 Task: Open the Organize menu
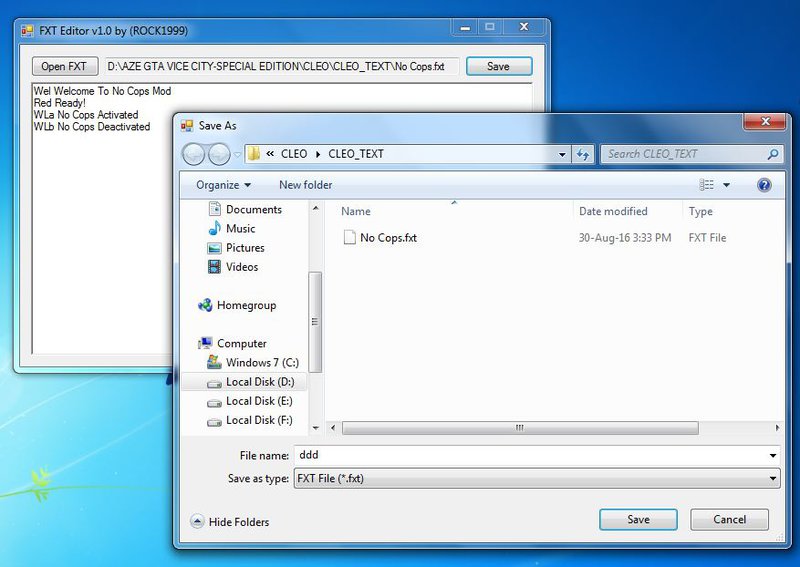click(x=223, y=185)
